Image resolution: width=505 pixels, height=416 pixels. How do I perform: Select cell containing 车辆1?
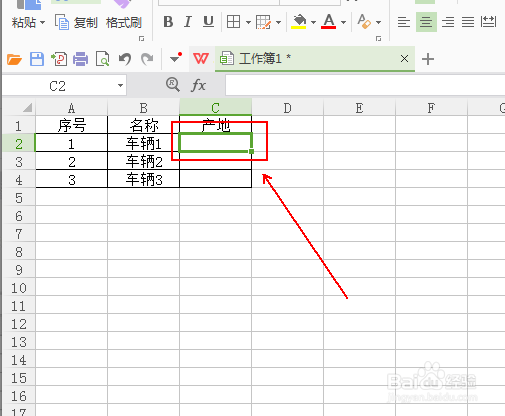[x=144, y=143]
